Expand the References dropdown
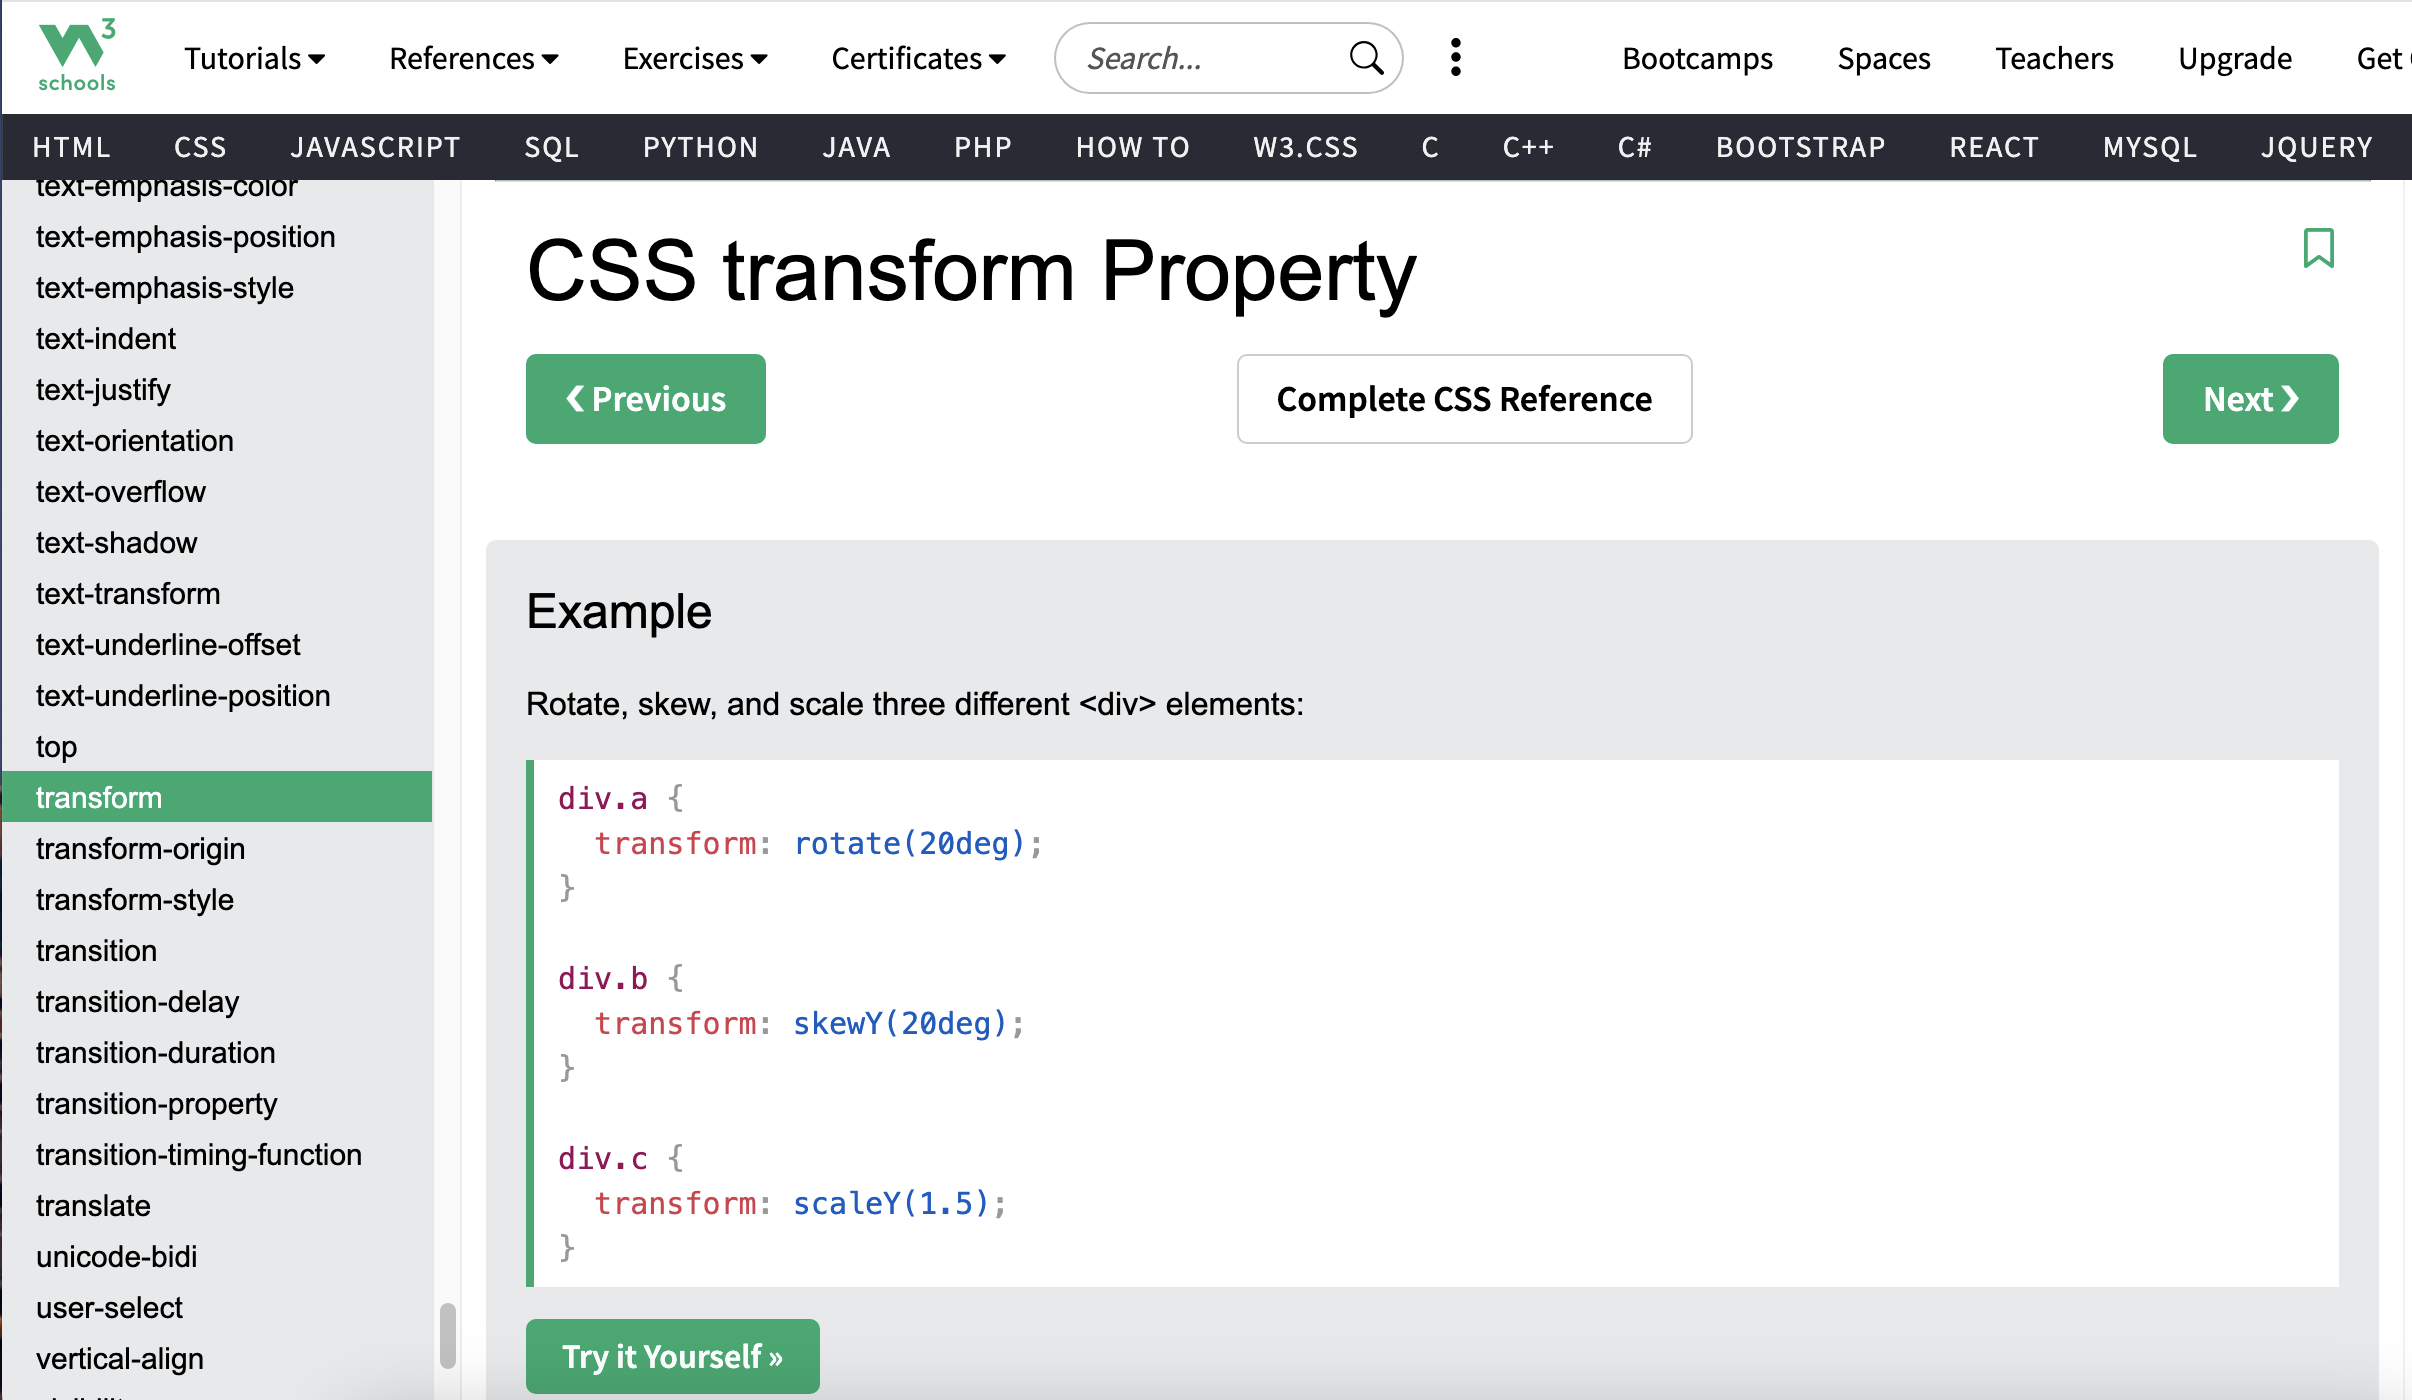The width and height of the screenshot is (2412, 1400). (x=473, y=58)
